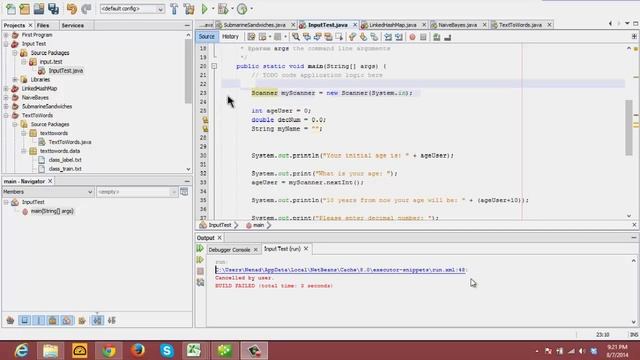Screen dimensions: 640x360
Task: Click the Undo arrow icon
Action: 72,9
